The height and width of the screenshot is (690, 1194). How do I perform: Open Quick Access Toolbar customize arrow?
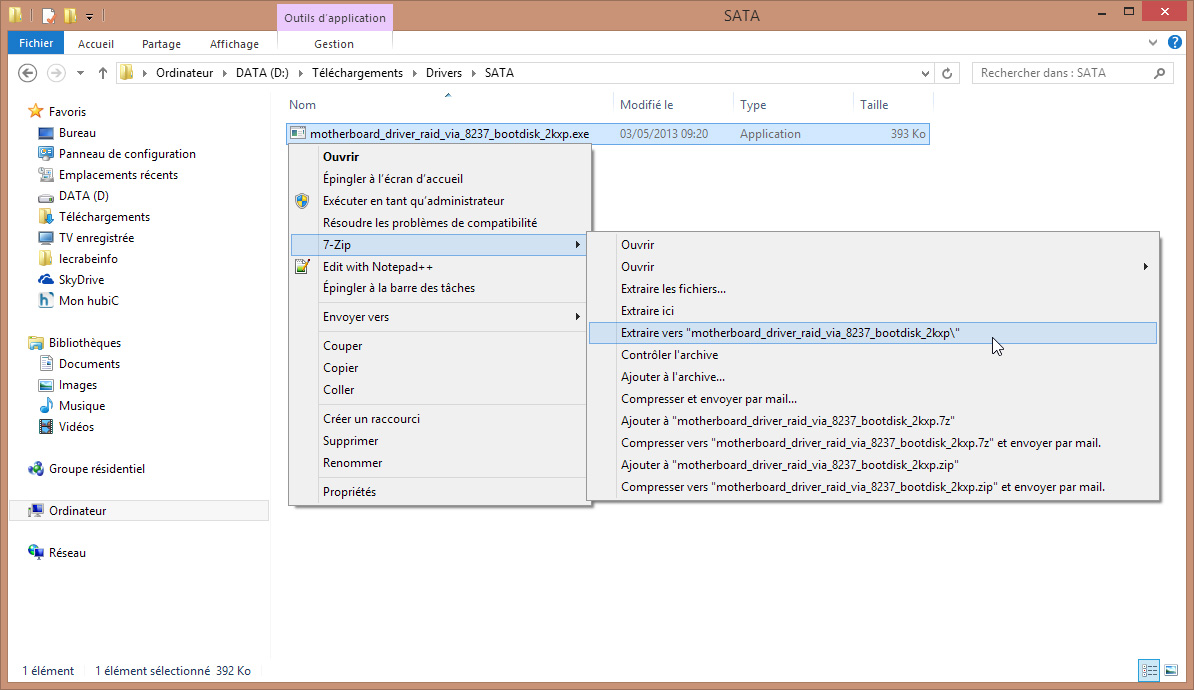point(89,15)
